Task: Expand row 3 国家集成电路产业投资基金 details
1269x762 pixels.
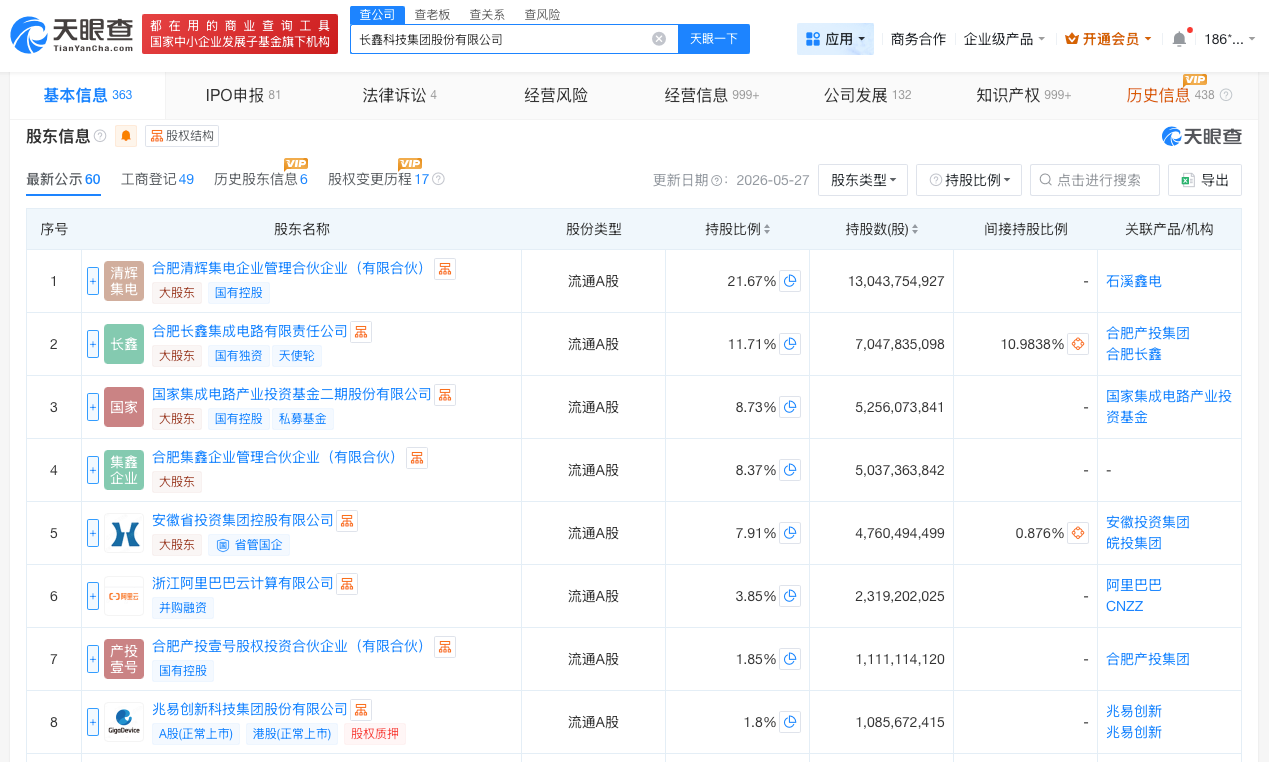Action: [x=93, y=407]
